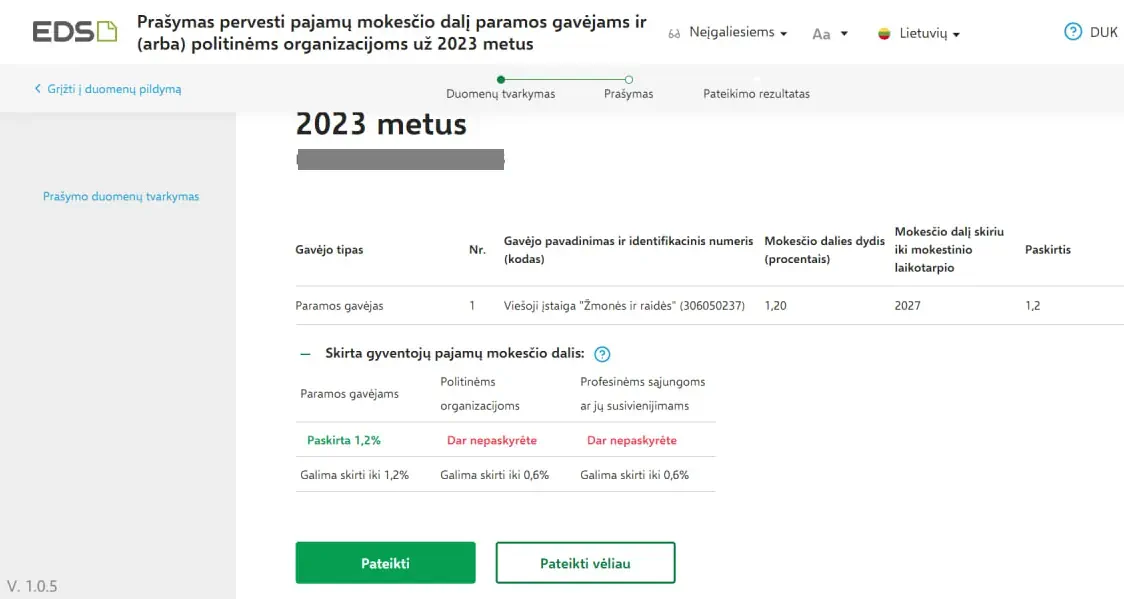The image size is (1124, 599).
Task: Open Prašymo duomenų tvarkymas sidebar link
Action: pos(121,196)
